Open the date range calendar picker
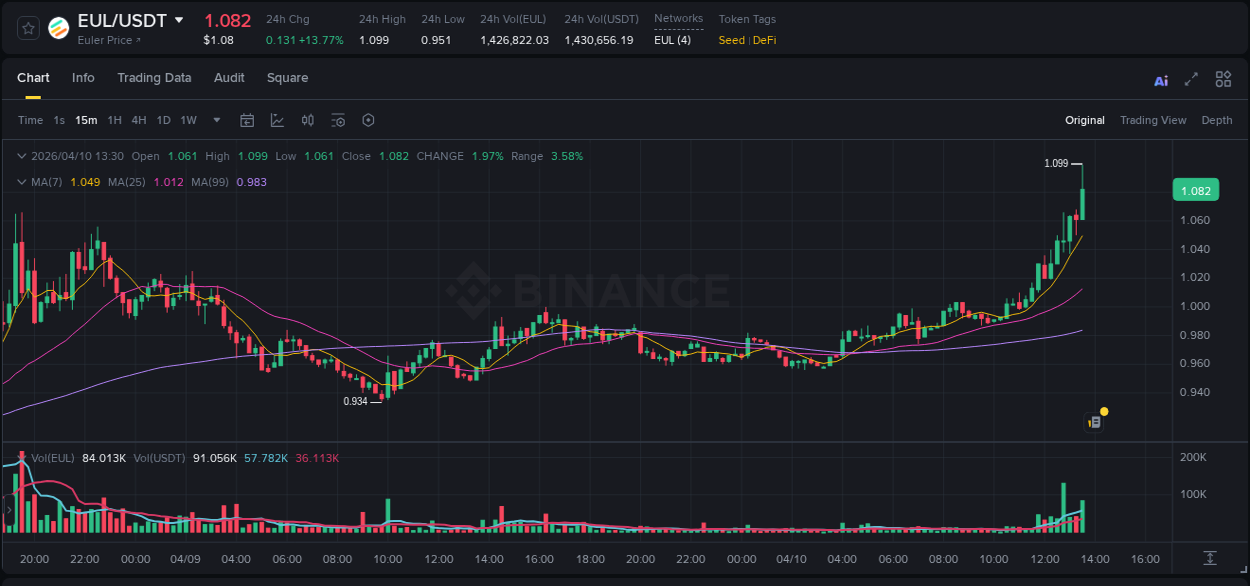This screenshot has width=1250, height=586. point(247,120)
